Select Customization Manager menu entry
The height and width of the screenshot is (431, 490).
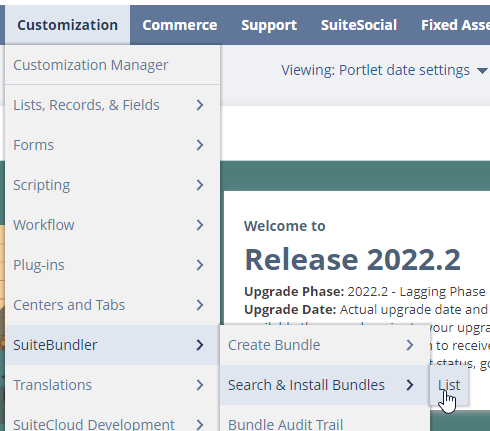click(112, 65)
